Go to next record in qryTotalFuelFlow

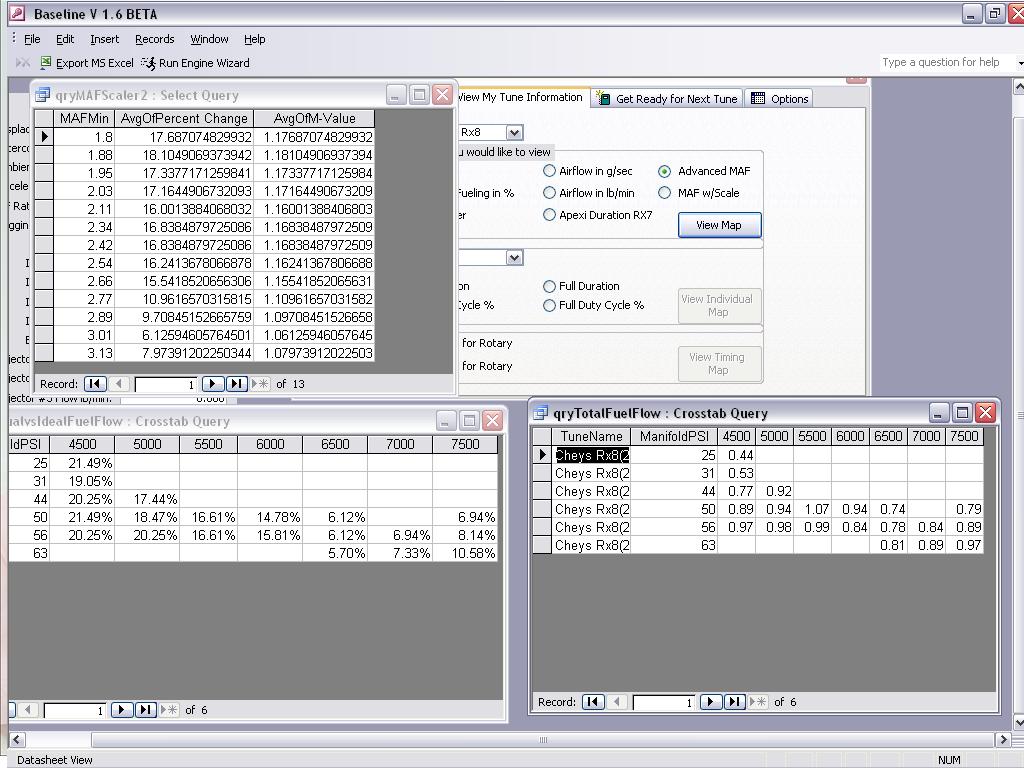[x=711, y=702]
